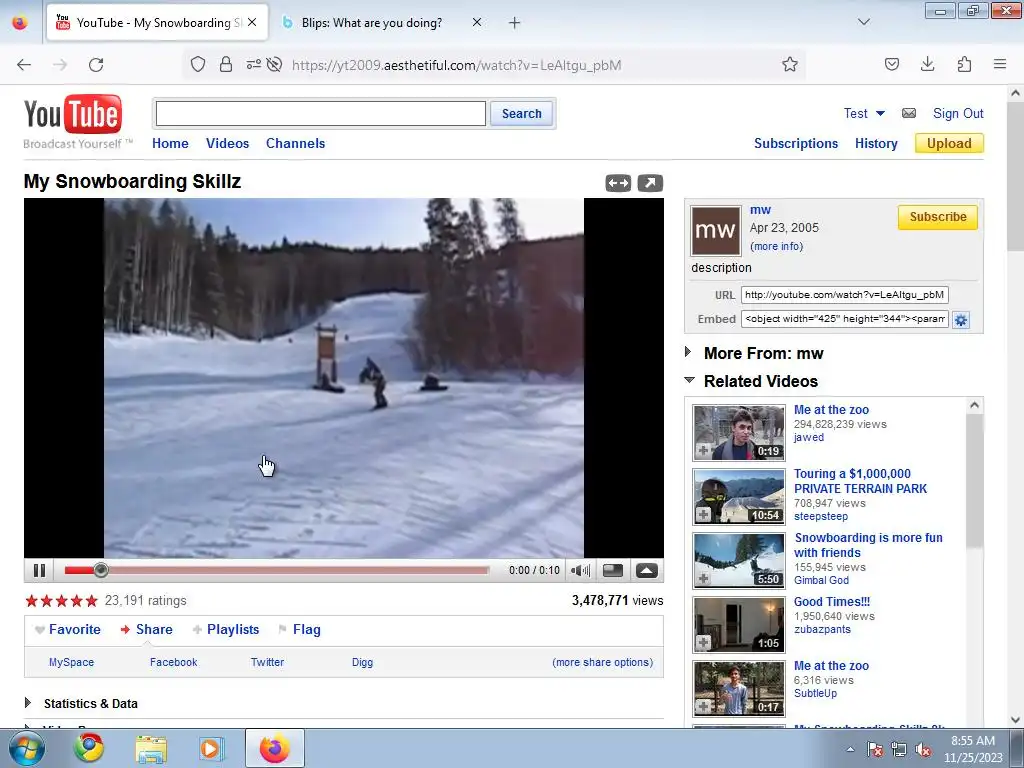The height and width of the screenshot is (768, 1024).
Task: Add 'Good Times!!!' video to queue
Action: pos(703,643)
